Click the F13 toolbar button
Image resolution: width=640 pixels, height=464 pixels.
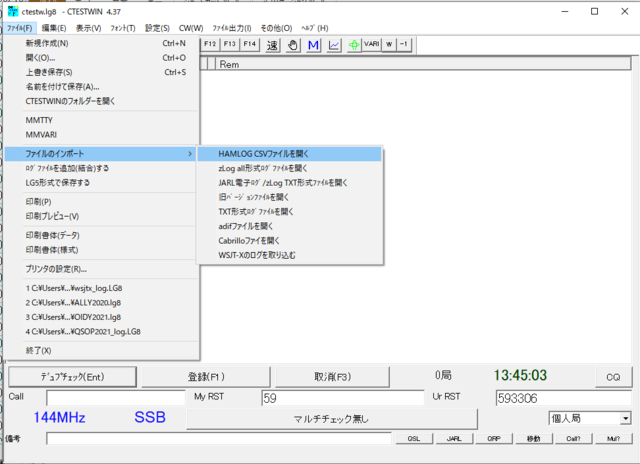230,44
